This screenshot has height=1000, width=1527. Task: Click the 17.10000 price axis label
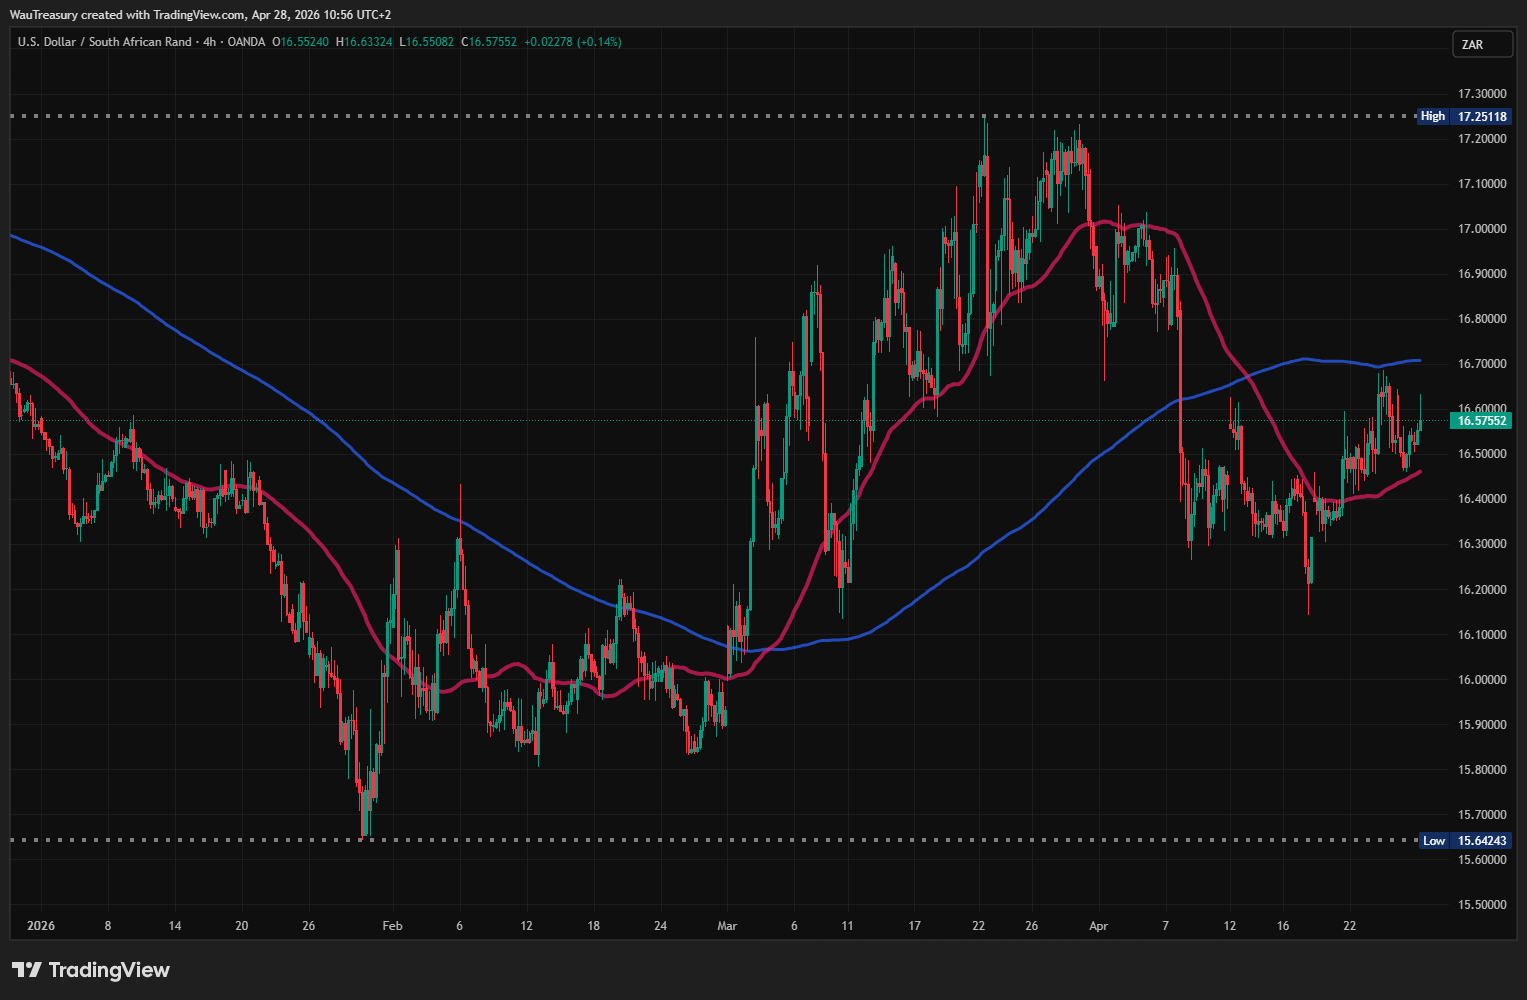coord(1482,184)
